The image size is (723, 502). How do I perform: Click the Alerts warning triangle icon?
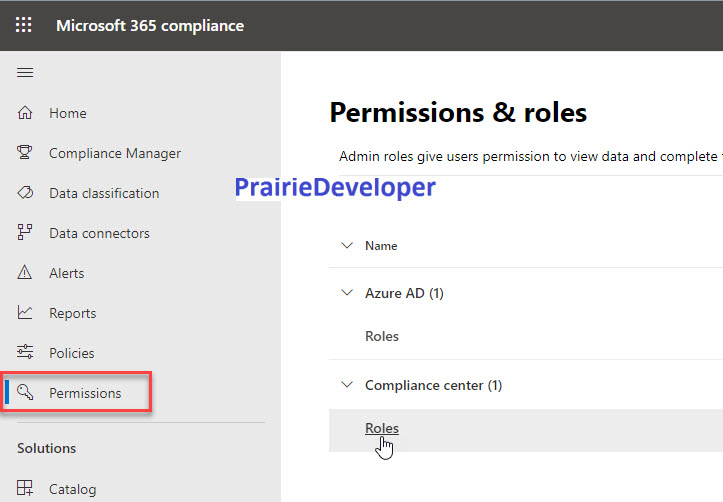(25, 272)
